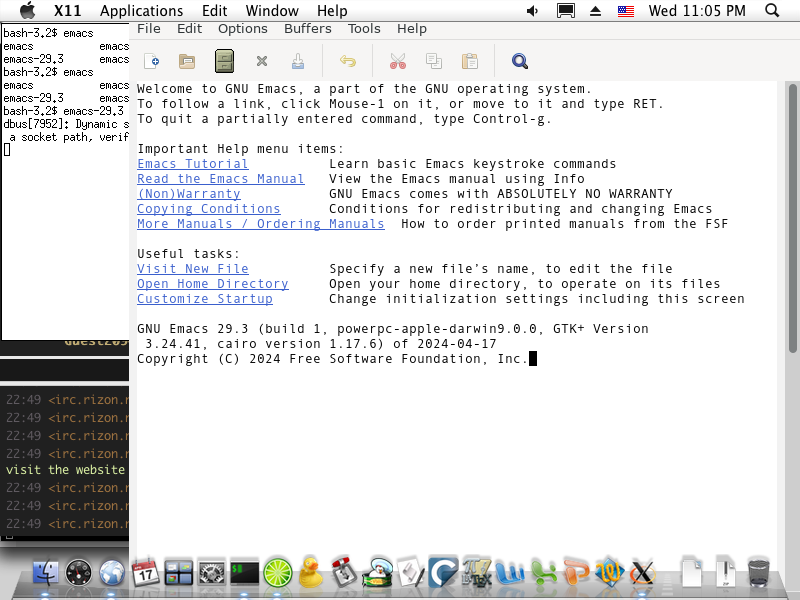
Task: Open the Help menu in macOS menu bar
Action: 332,11
